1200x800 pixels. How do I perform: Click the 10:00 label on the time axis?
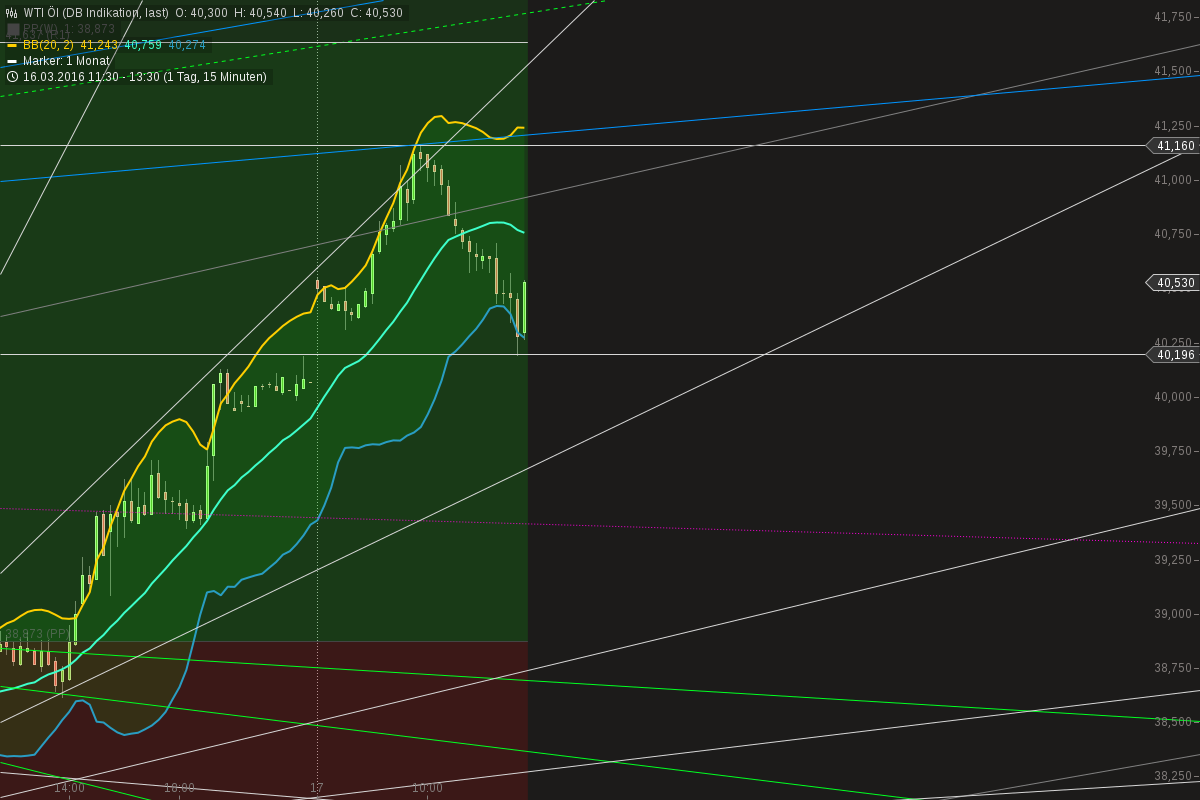pos(426,787)
